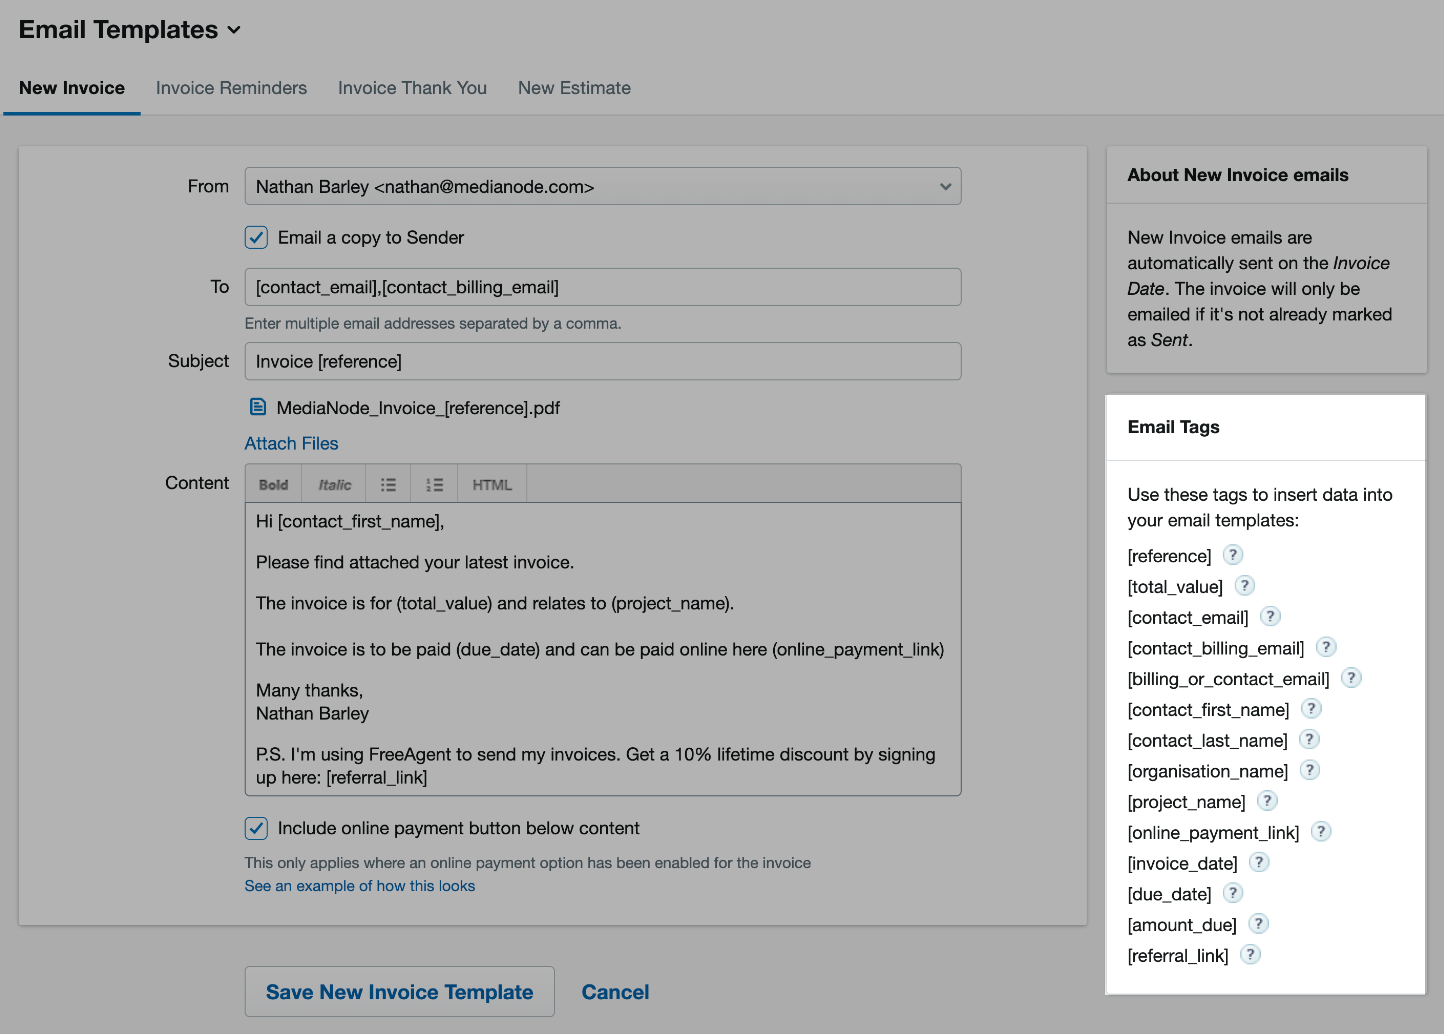Switch to the Invoice Reminders tab
The width and height of the screenshot is (1444, 1034).
(231, 88)
